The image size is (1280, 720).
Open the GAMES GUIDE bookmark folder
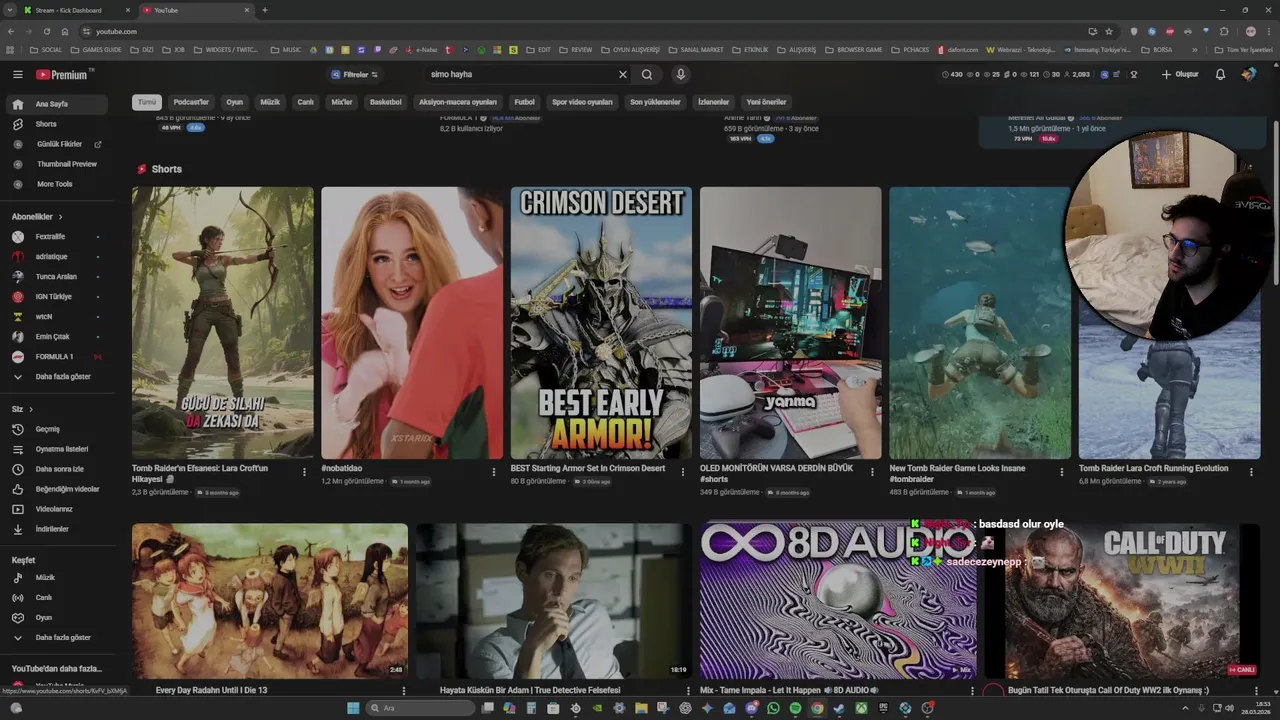pyautogui.click(x=95, y=49)
